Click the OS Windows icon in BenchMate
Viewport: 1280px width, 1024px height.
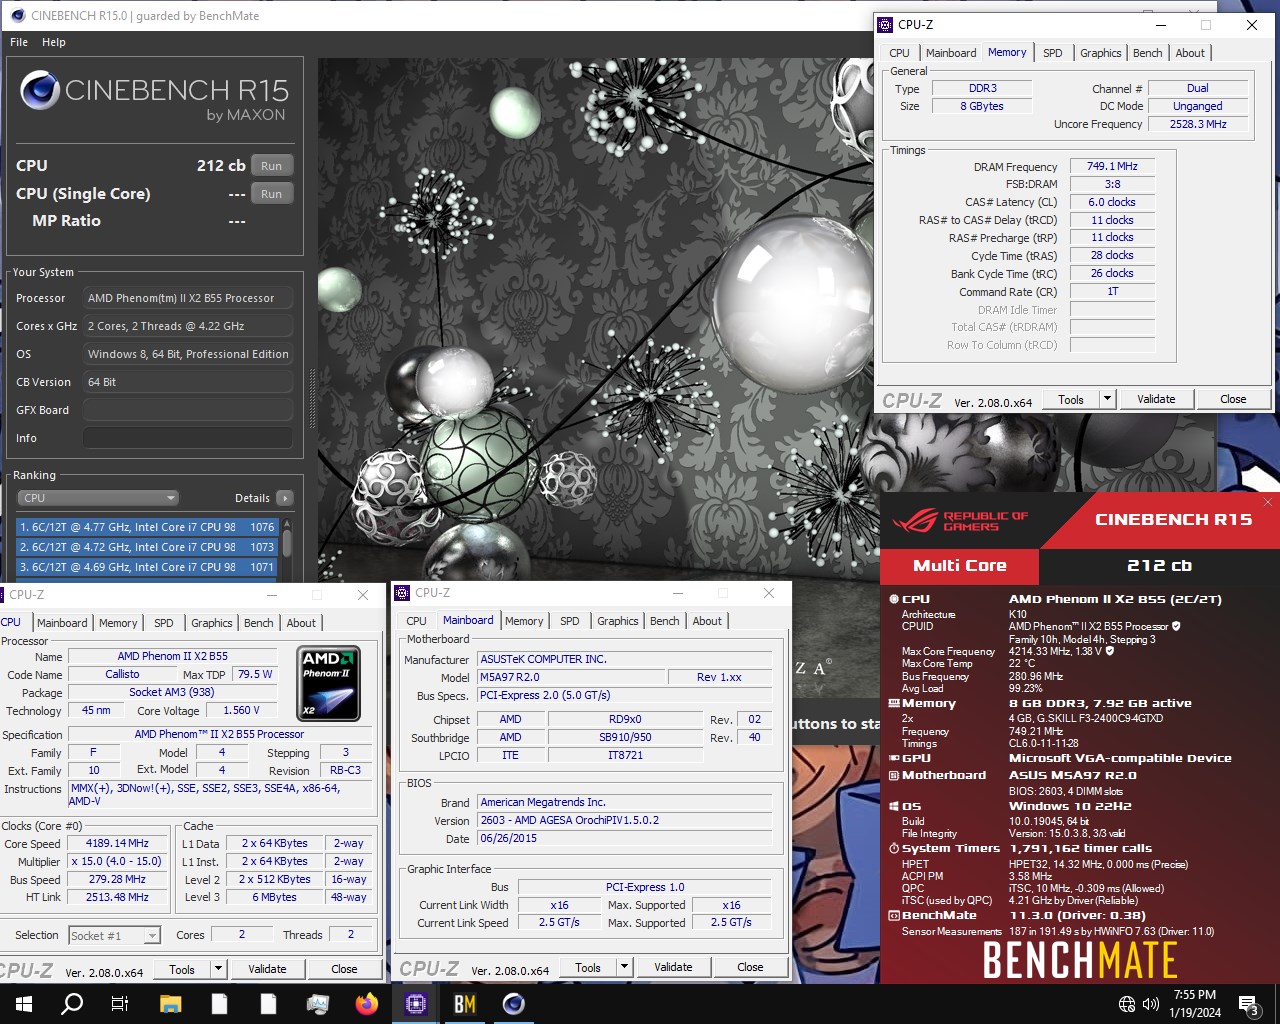[894, 806]
